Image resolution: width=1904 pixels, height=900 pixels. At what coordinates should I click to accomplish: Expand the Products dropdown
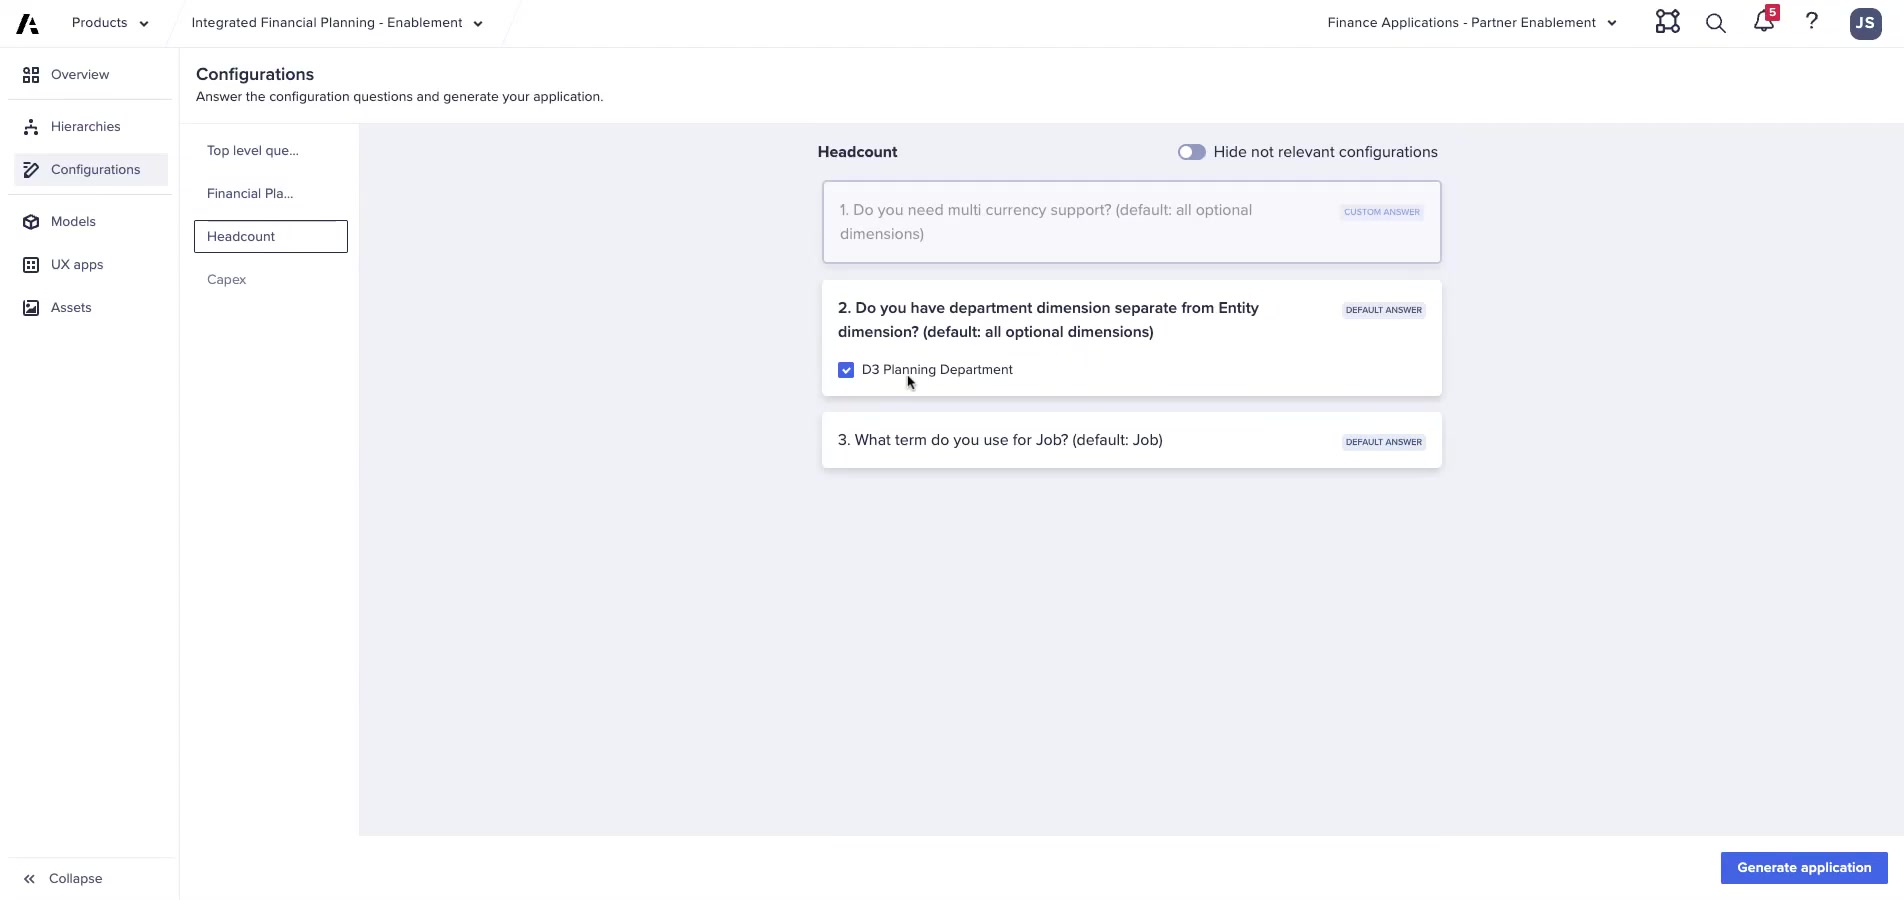(143, 22)
